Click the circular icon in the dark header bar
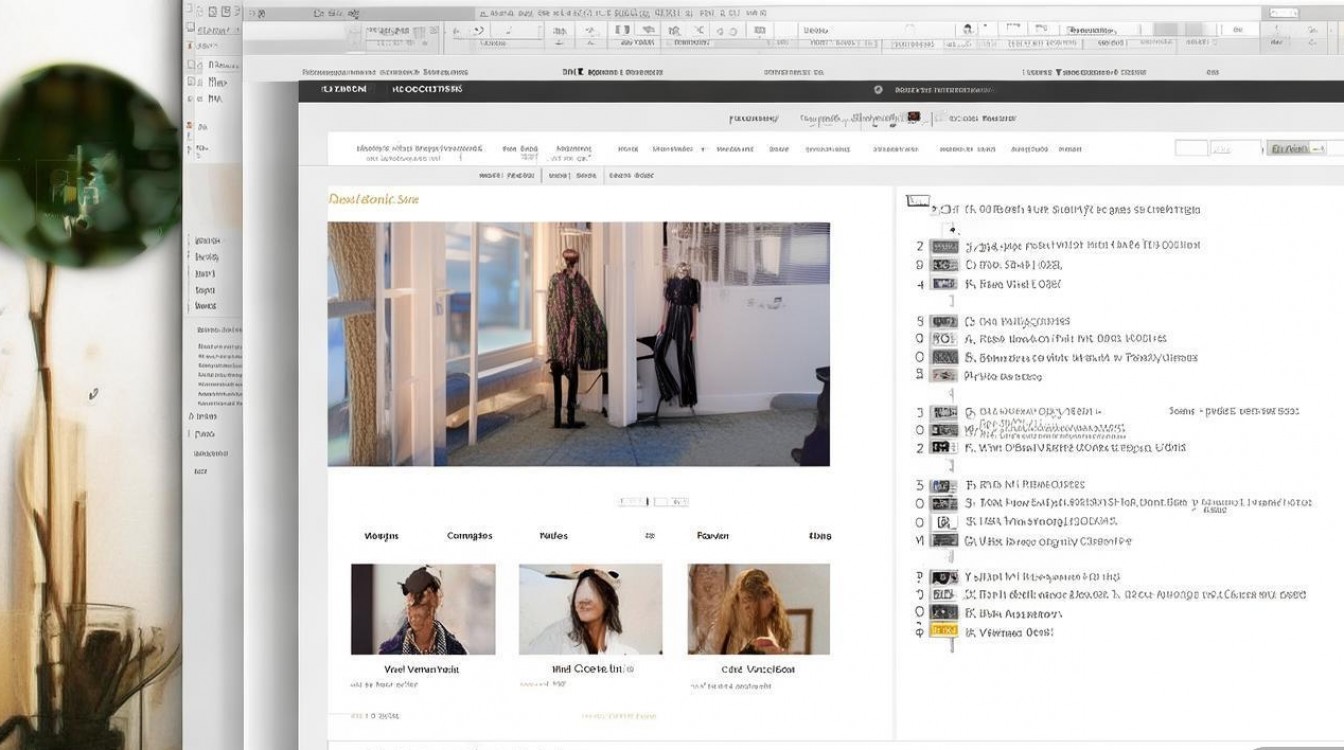1344x750 pixels. [x=879, y=90]
